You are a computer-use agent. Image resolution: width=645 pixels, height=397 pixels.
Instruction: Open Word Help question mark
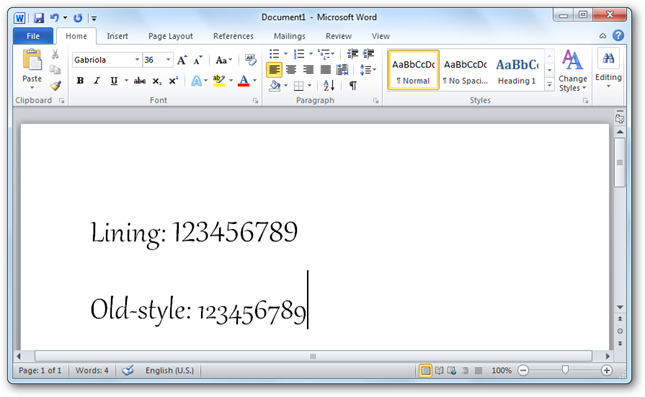[x=618, y=36]
